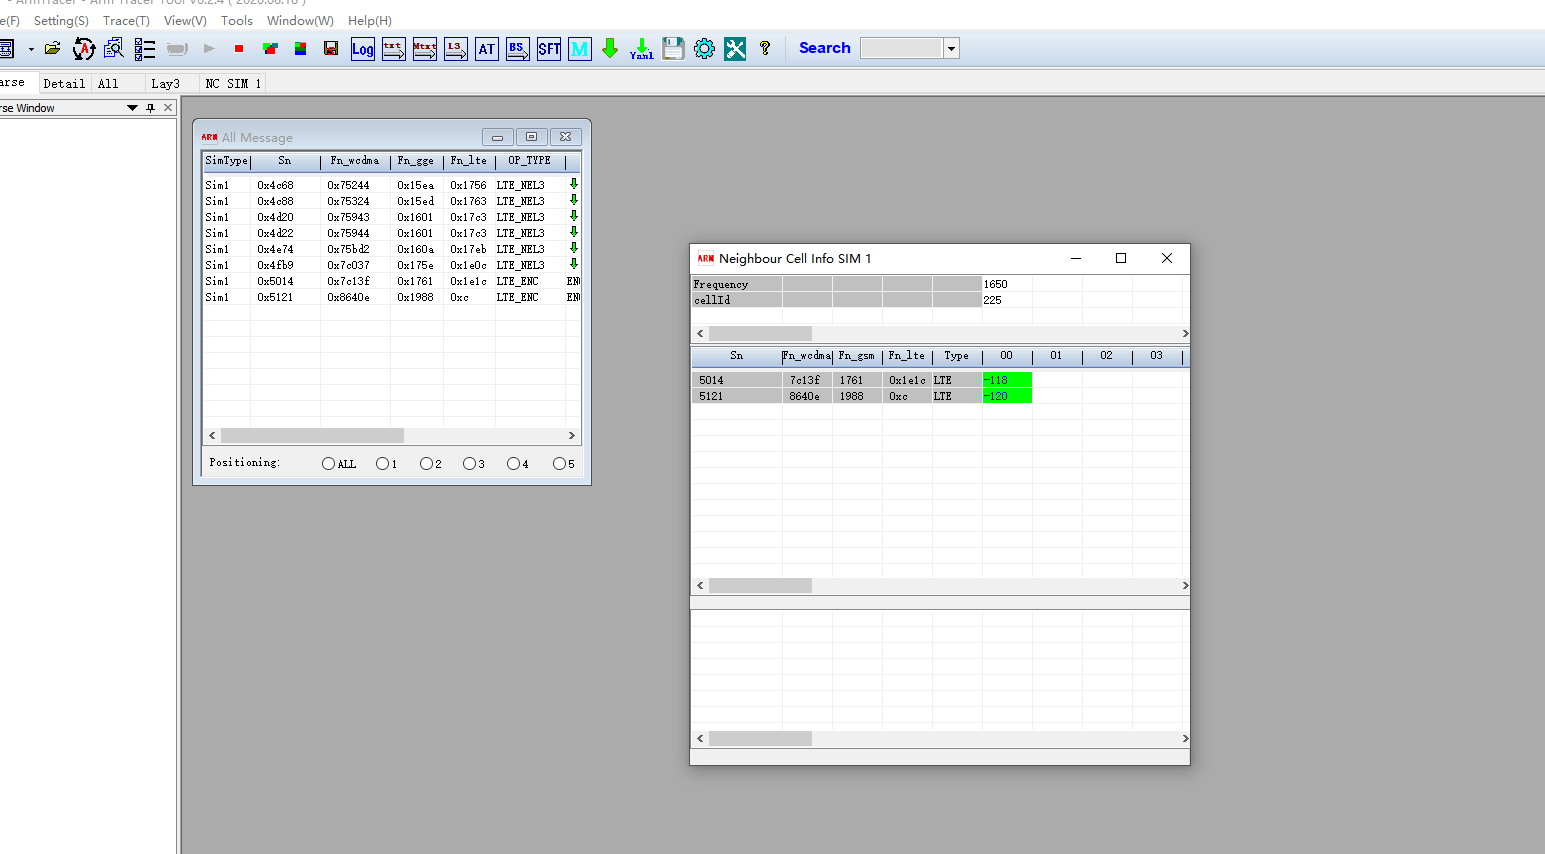Click the Fn_lte column header in All Message

(x=468, y=161)
